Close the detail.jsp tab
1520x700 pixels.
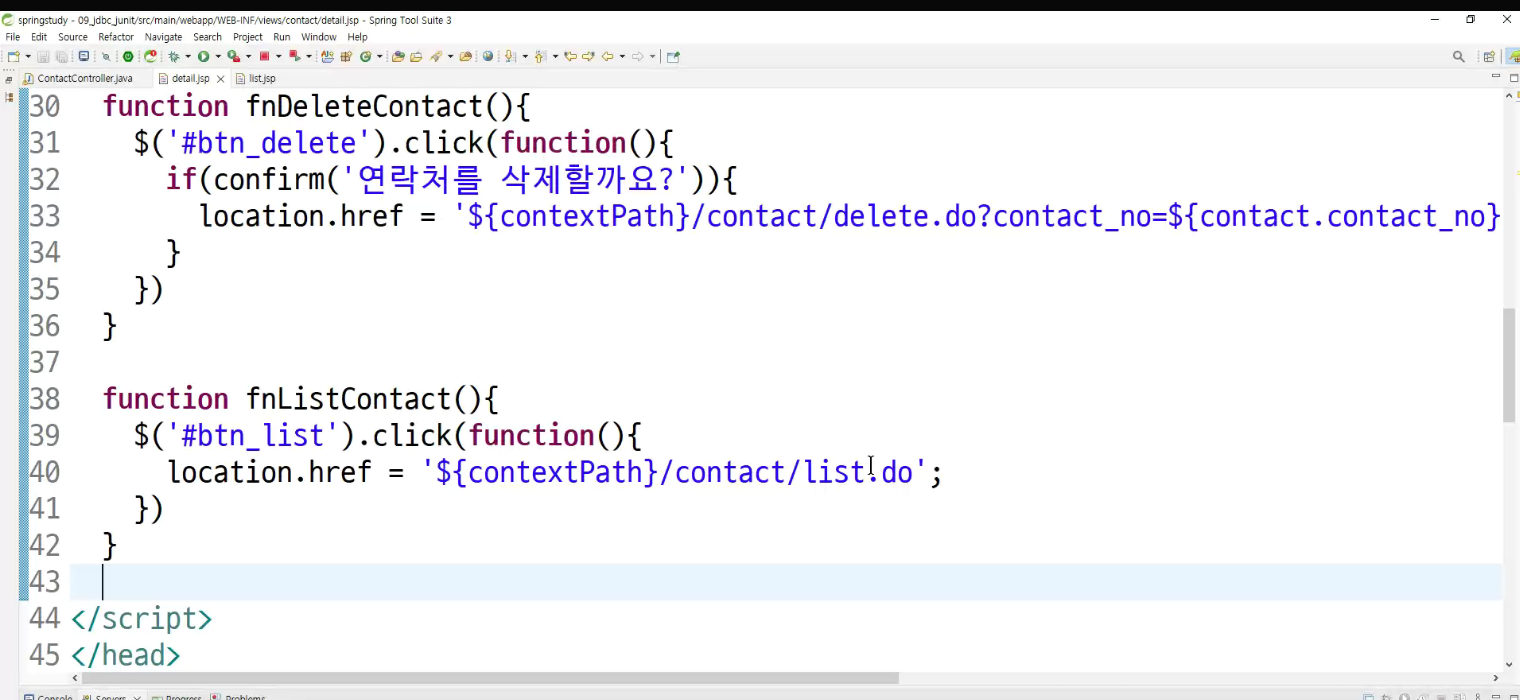221,78
